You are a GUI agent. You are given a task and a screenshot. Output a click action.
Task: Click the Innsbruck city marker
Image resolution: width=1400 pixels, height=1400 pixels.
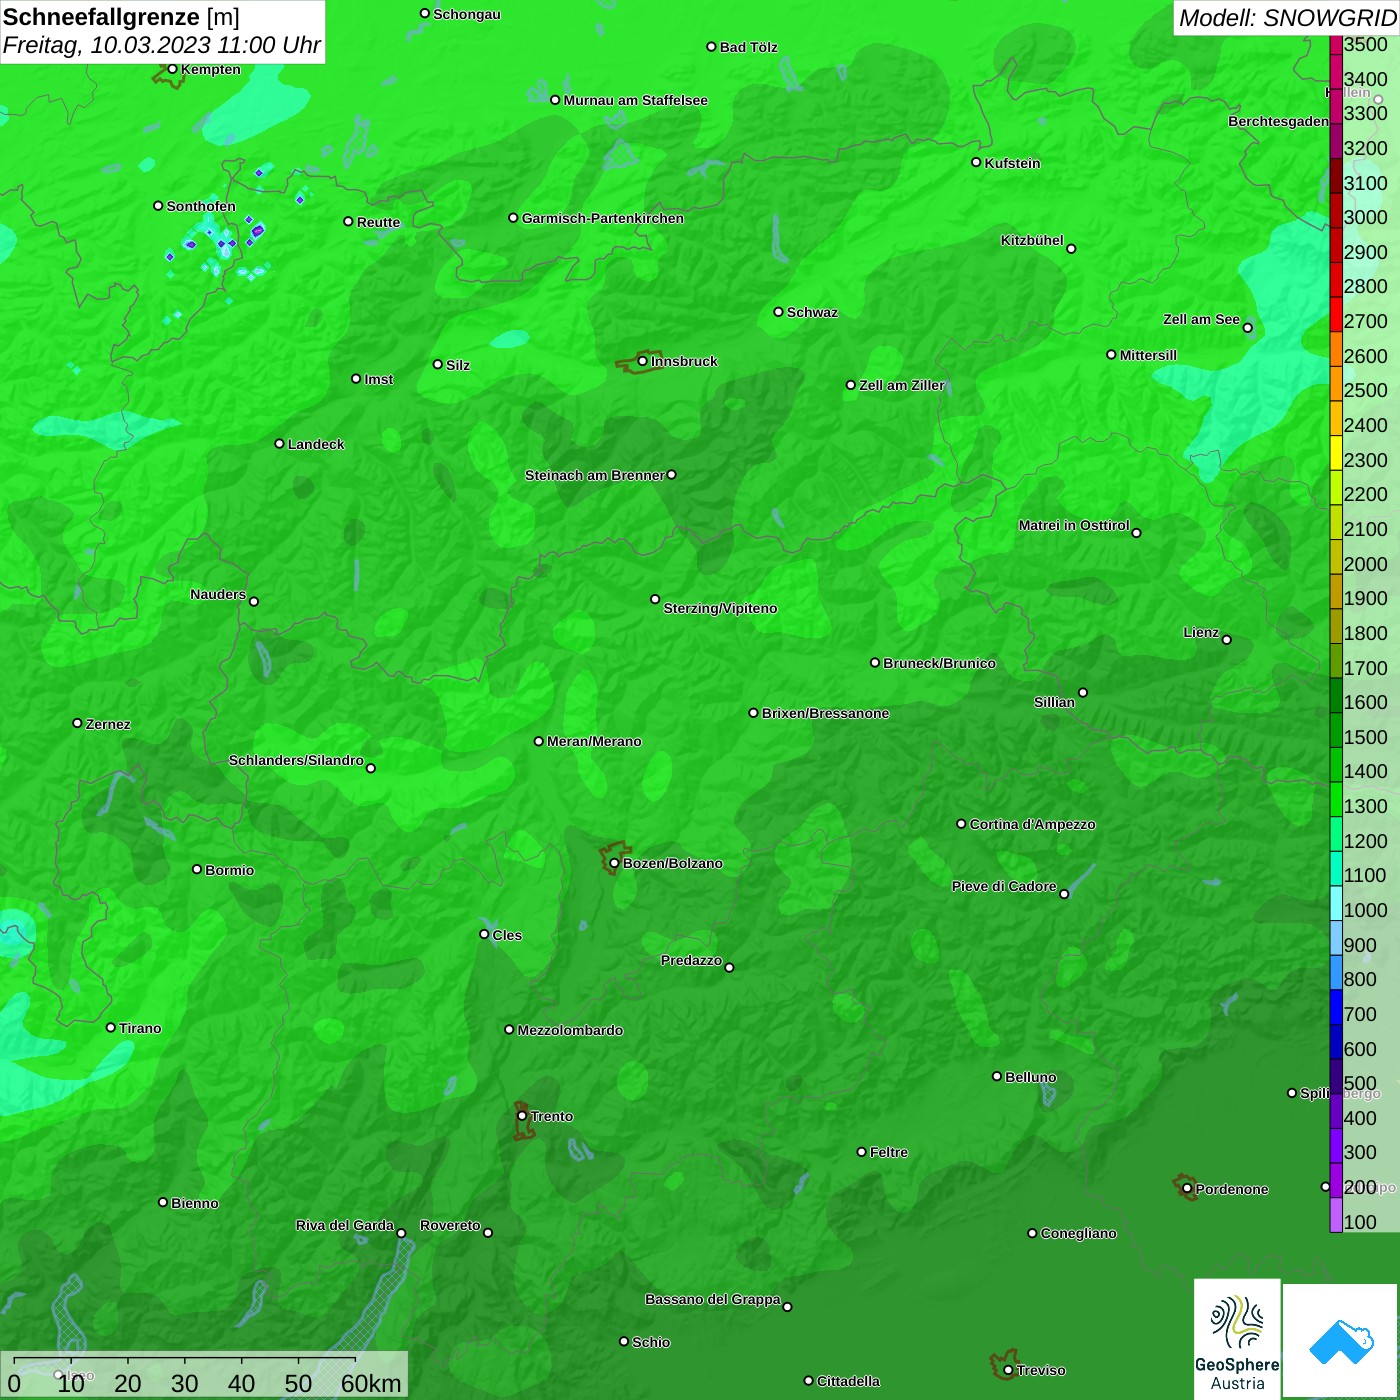643,361
